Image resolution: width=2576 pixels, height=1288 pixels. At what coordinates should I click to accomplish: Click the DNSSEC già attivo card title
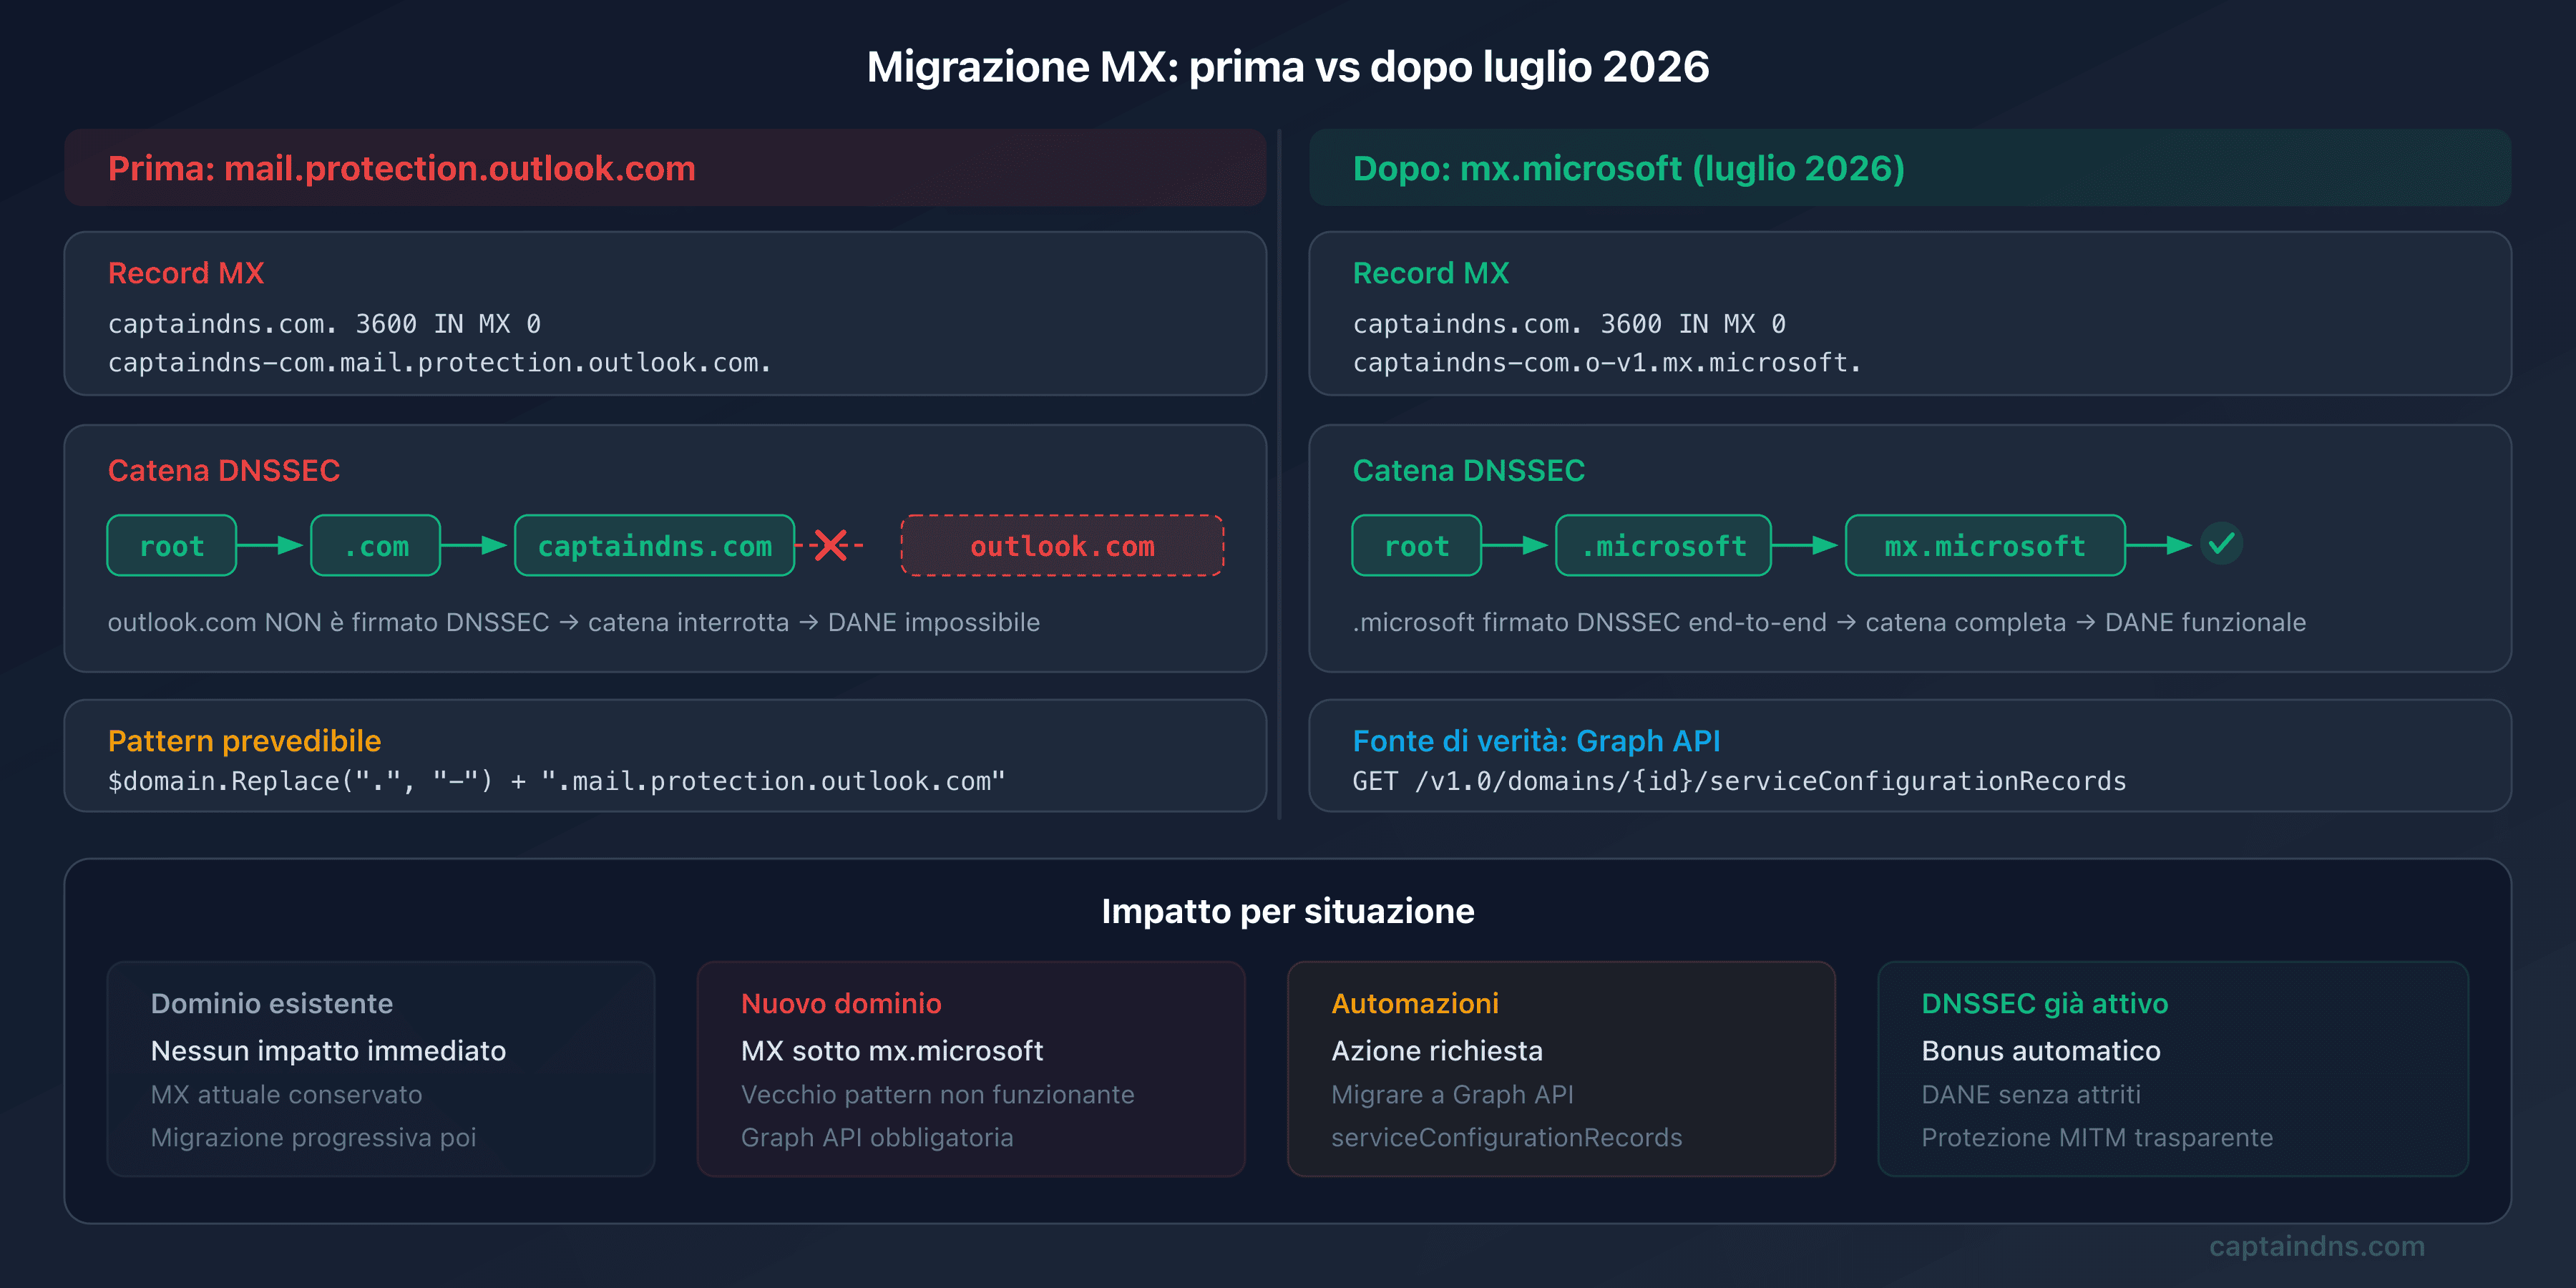2045,1003
